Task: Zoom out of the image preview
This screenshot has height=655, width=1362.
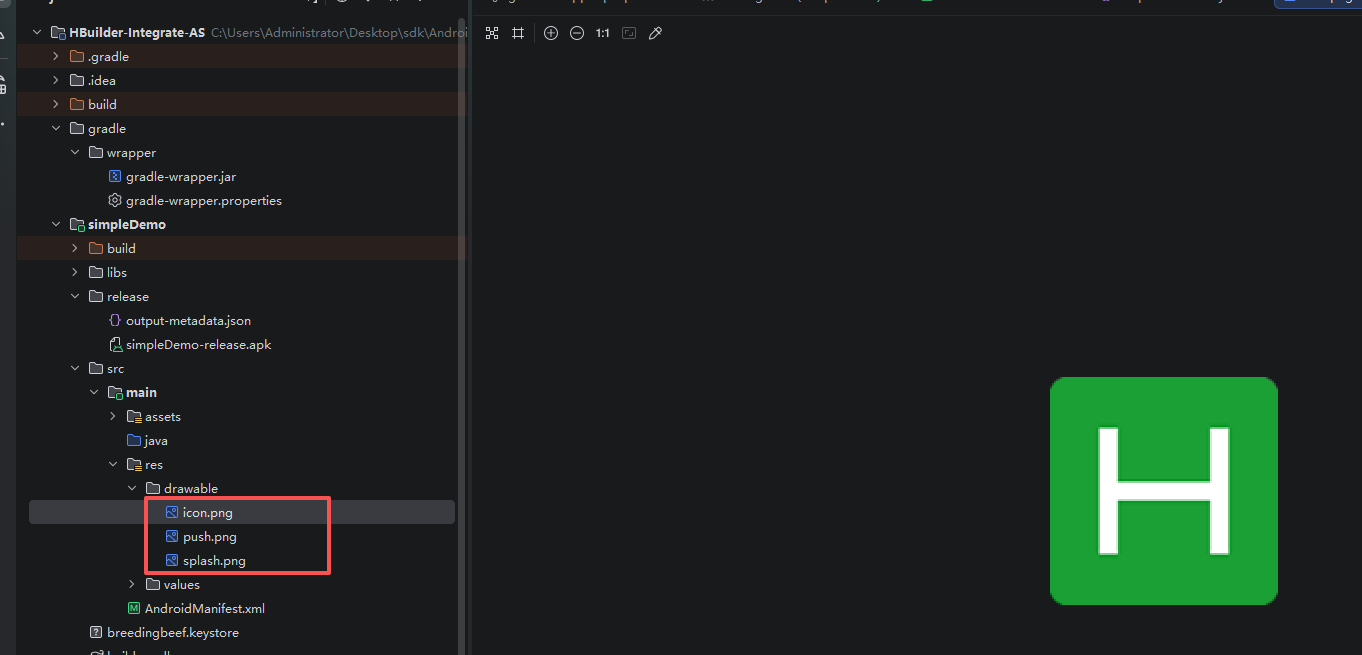Action: 577,33
